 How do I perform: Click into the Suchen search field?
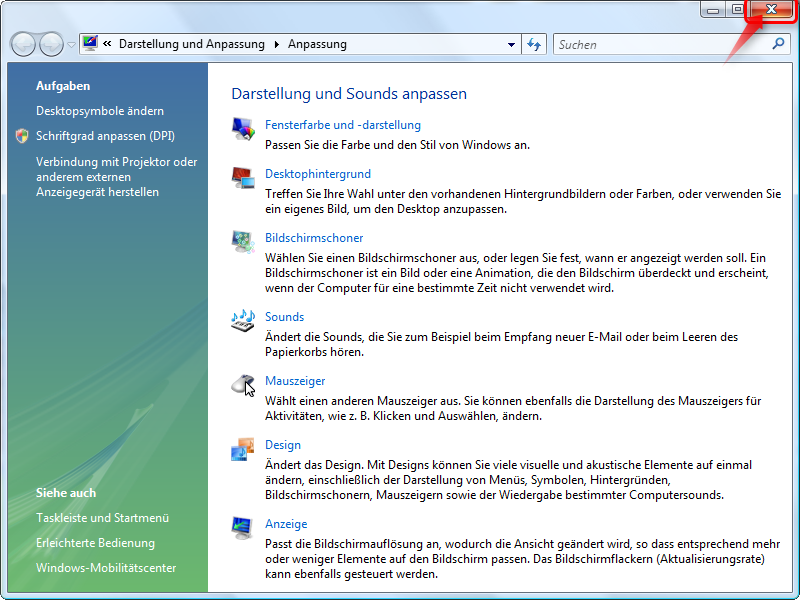660,44
